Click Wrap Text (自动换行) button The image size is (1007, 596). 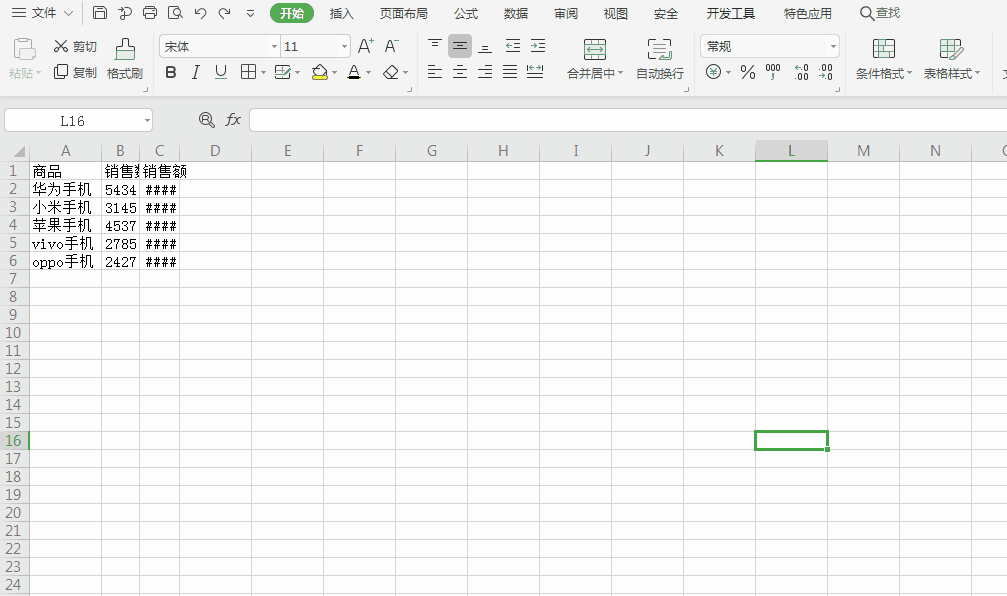660,58
